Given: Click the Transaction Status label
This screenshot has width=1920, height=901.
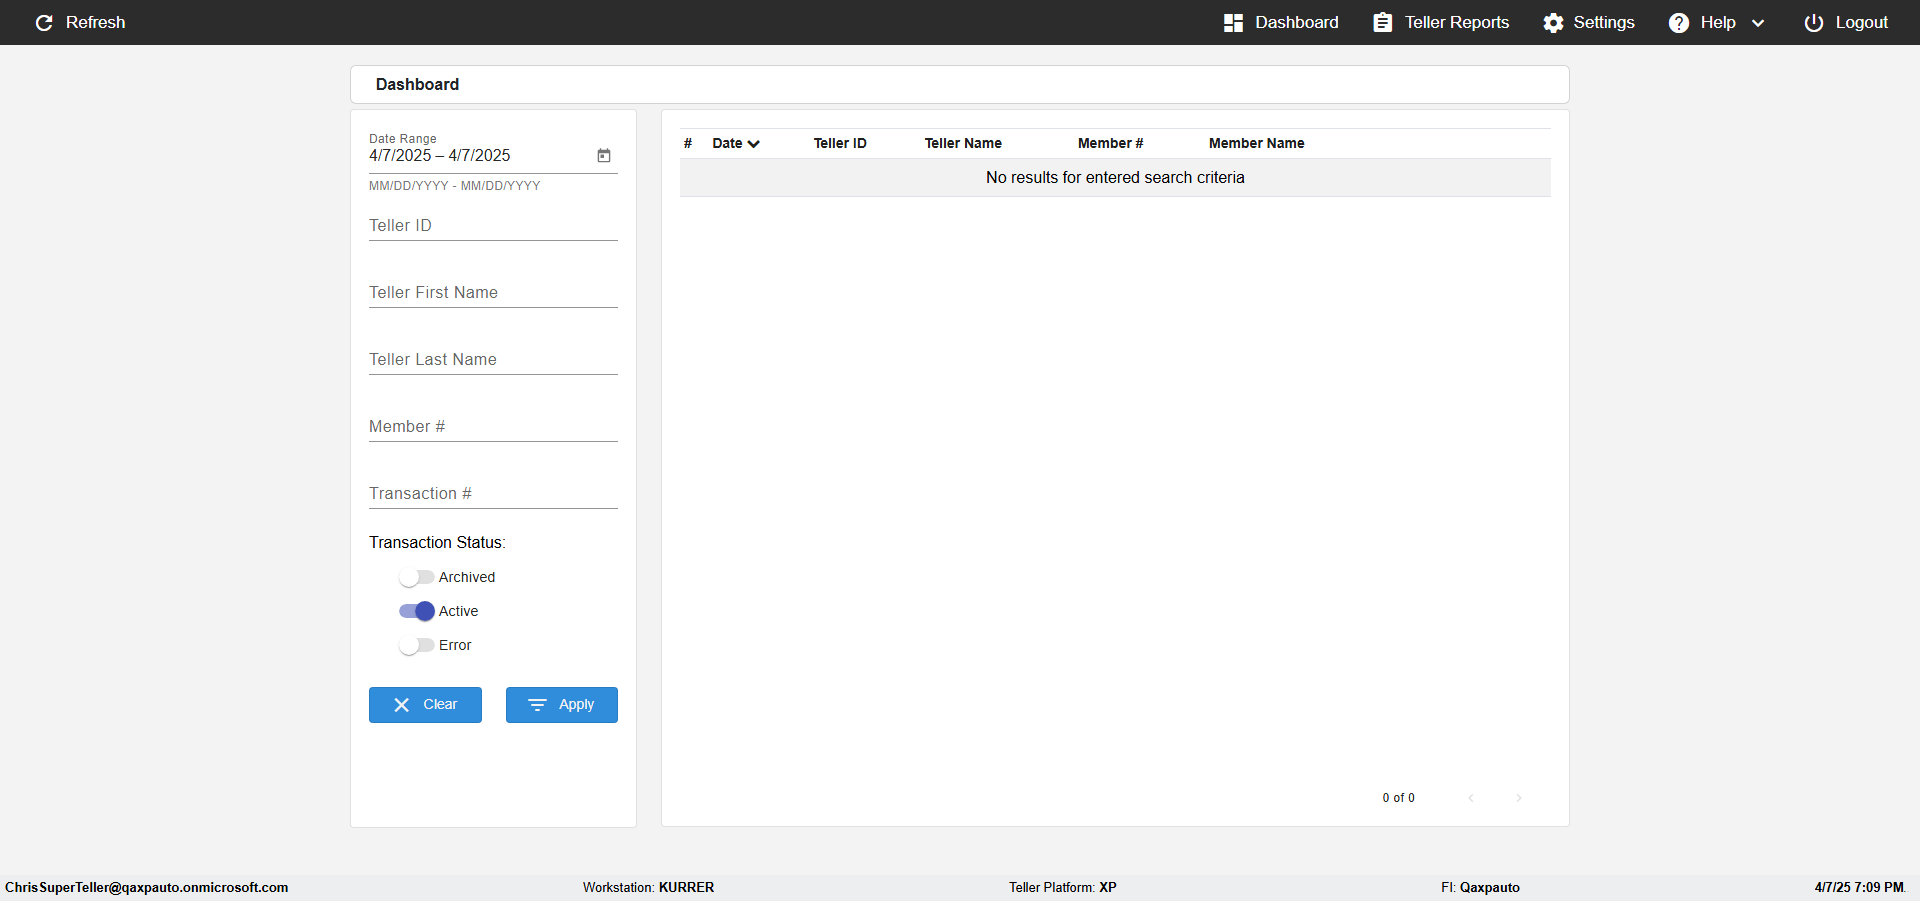Looking at the screenshot, I should (437, 543).
